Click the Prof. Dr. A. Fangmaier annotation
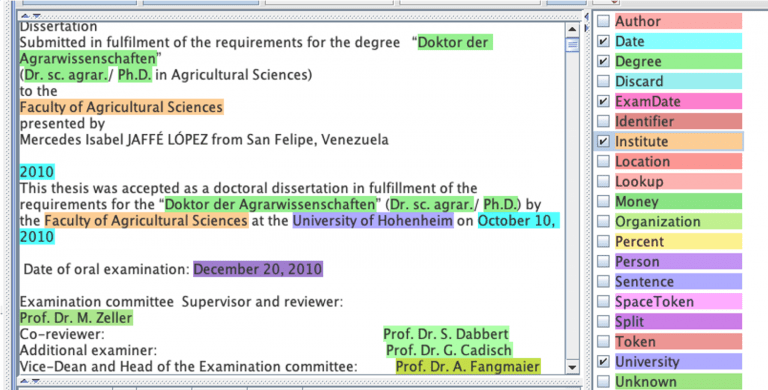This screenshot has width=768, height=390. 468,366
